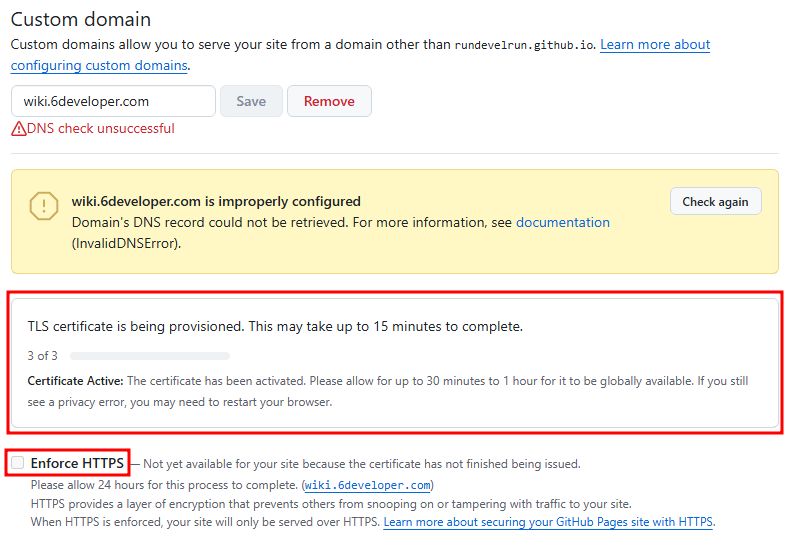Open the configuring custom domains link
Screen dimensions: 792x560
pos(99,65)
